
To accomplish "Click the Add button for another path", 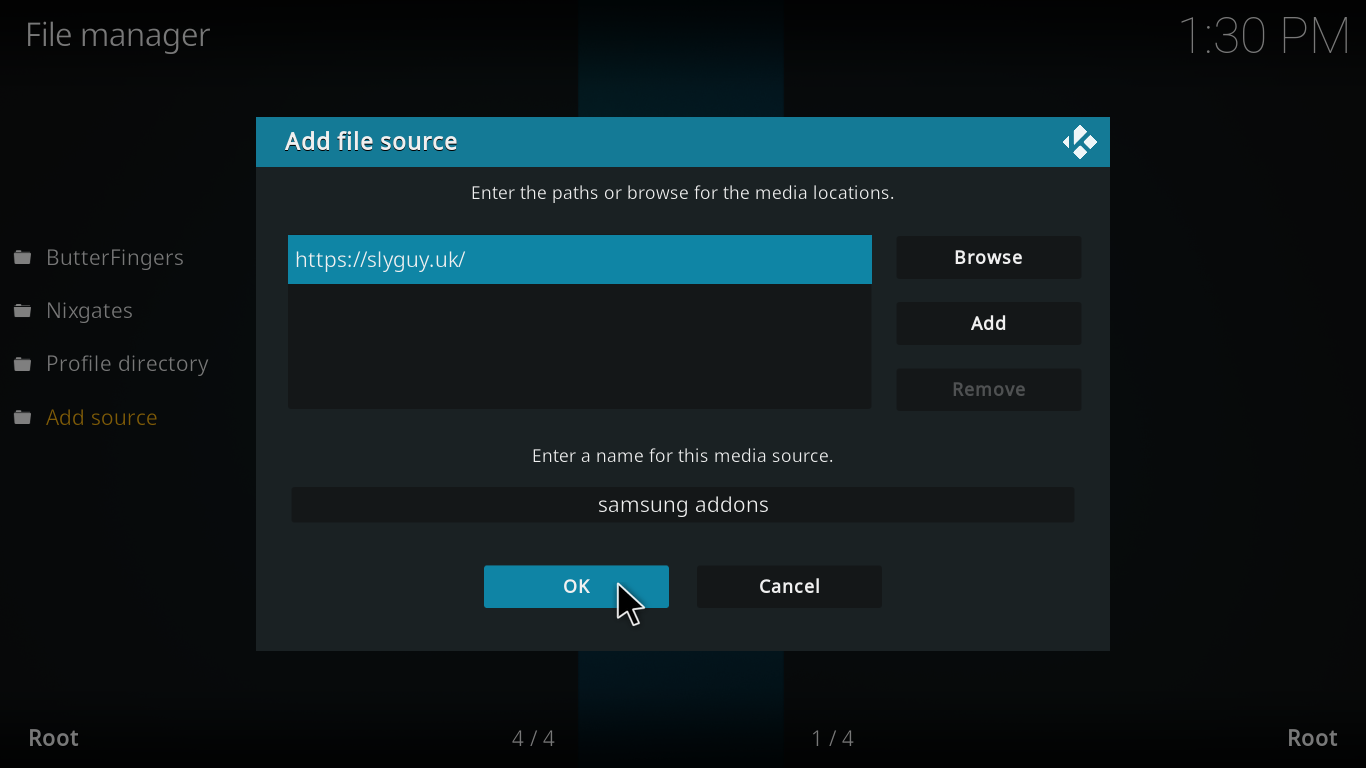I will click(988, 323).
